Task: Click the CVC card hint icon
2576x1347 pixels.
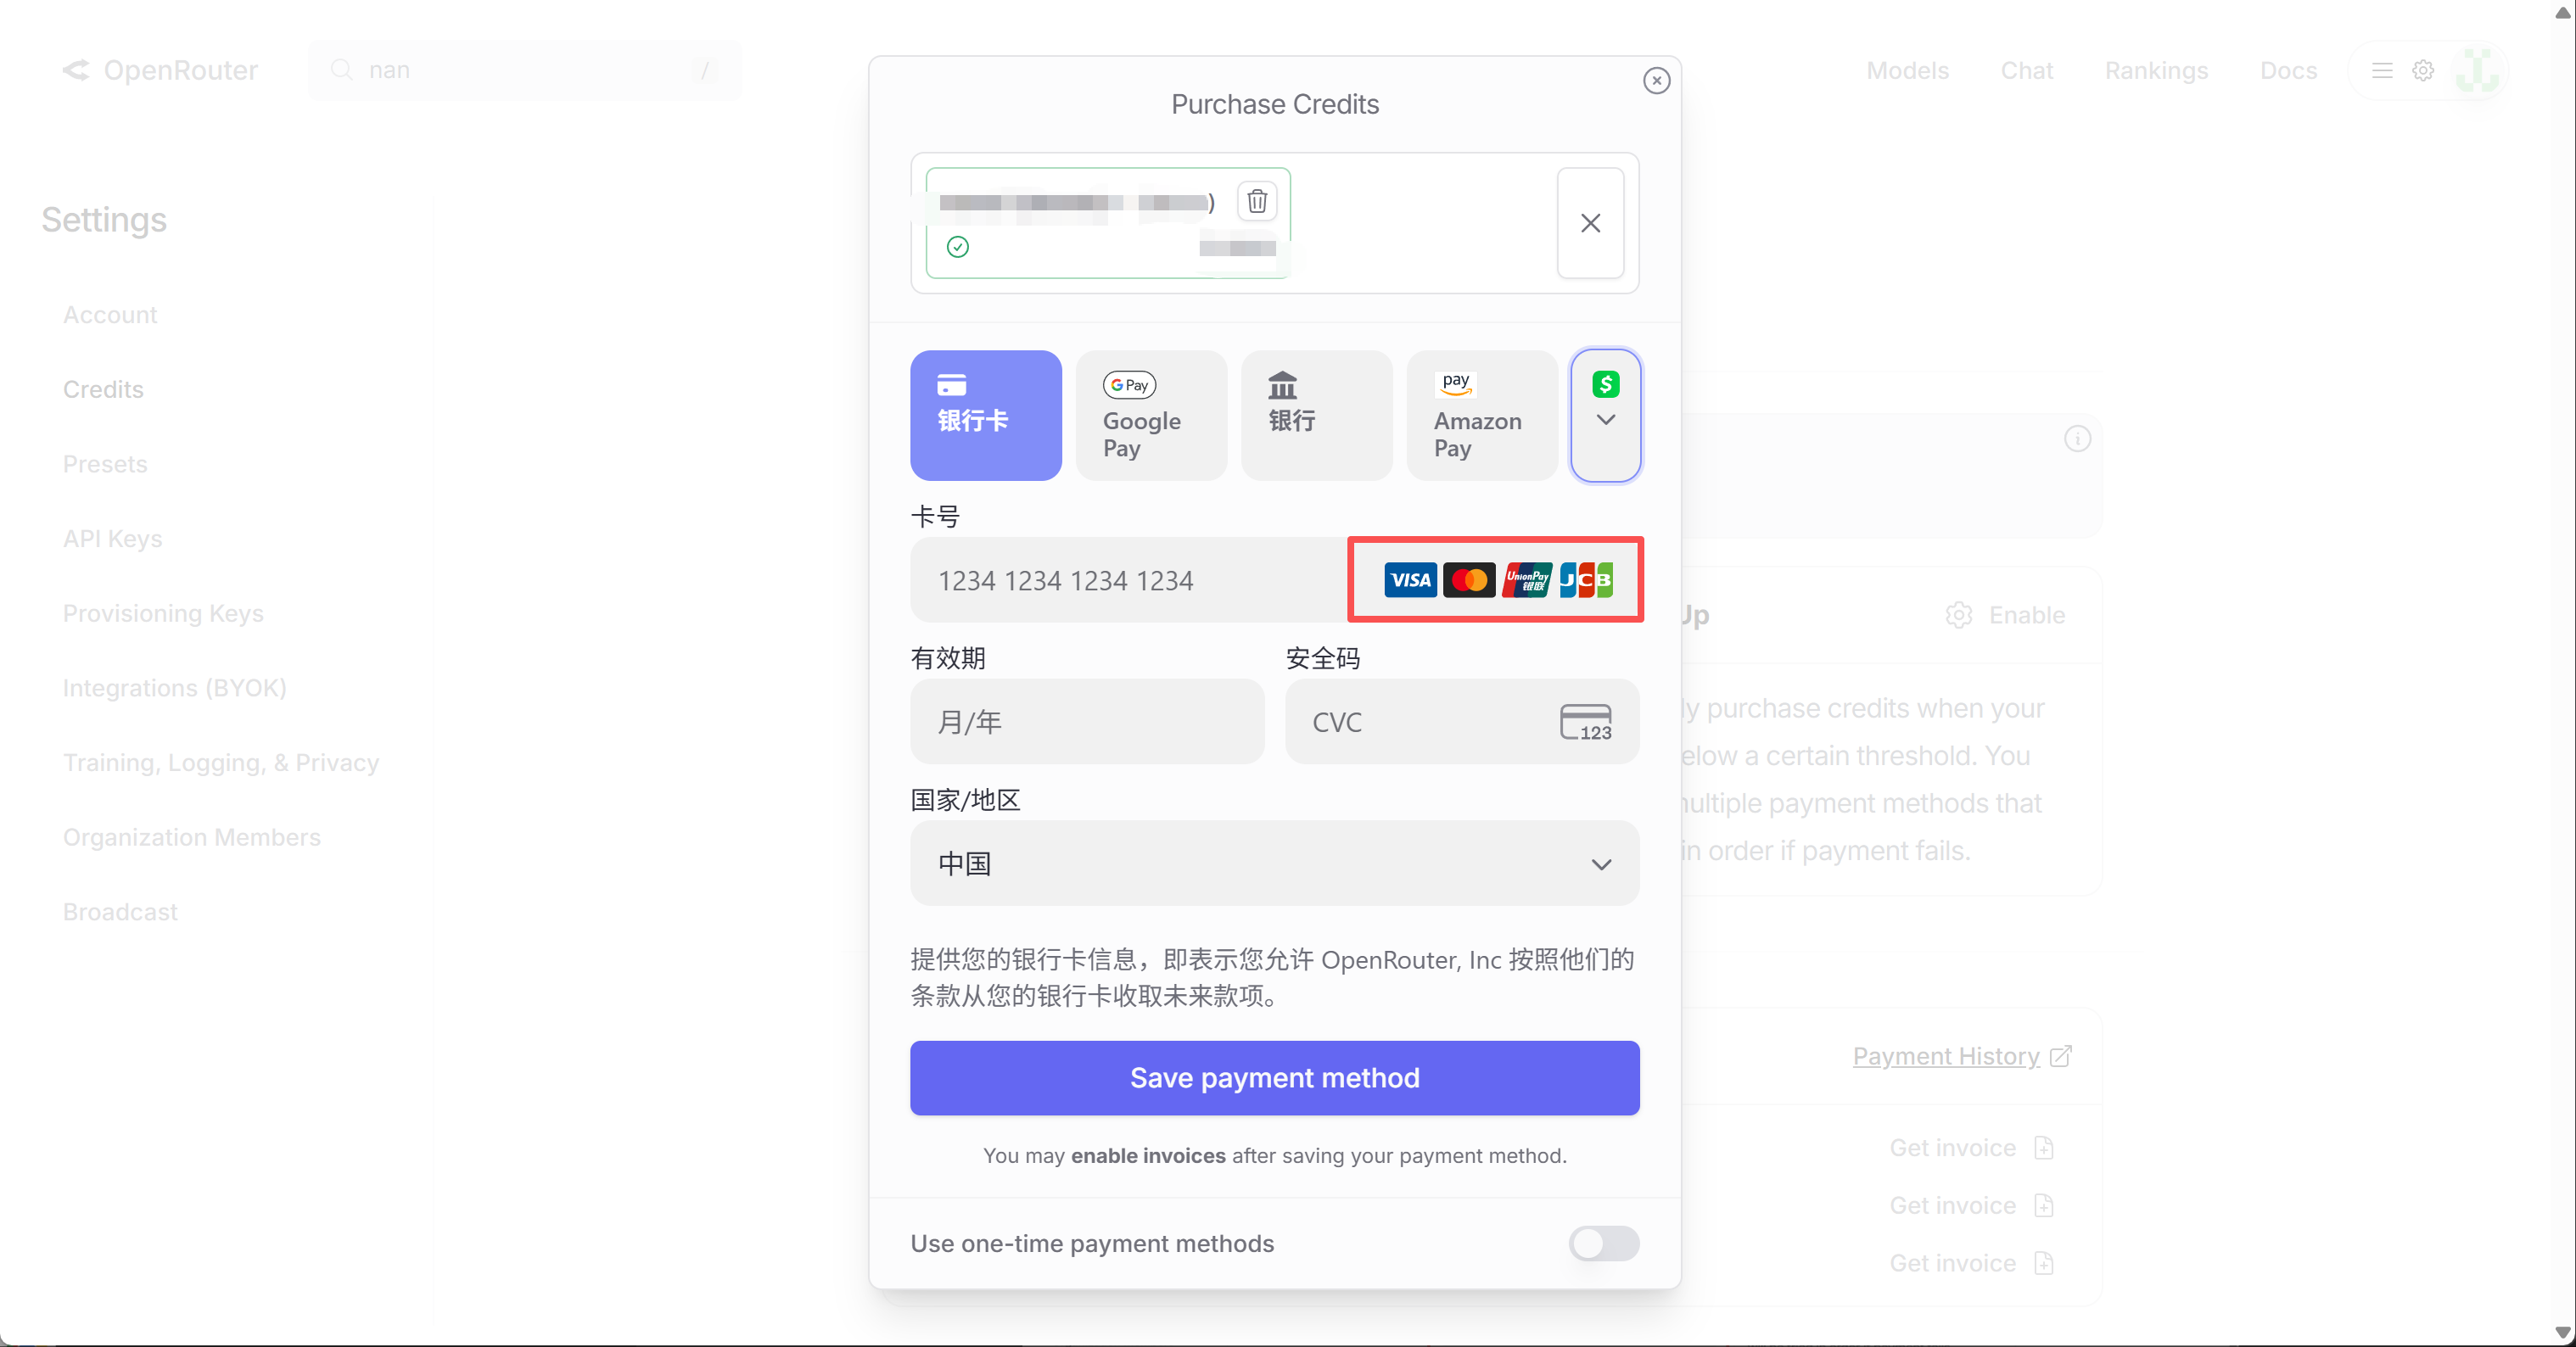Action: (x=1585, y=722)
